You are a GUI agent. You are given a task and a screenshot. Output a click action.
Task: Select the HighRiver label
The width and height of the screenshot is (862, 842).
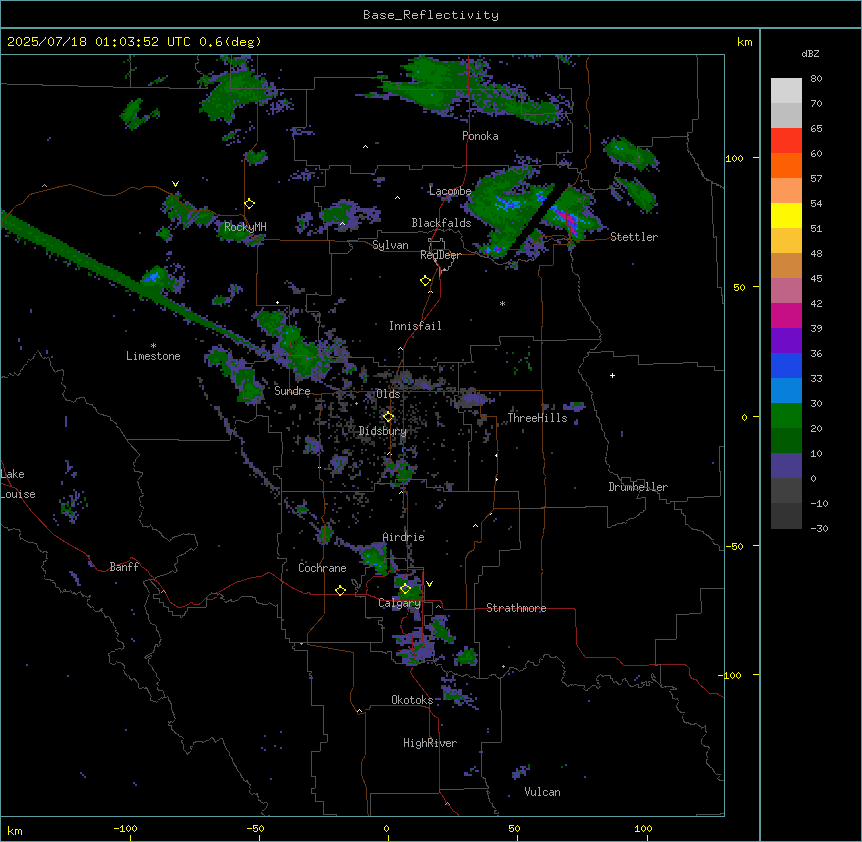pos(430,743)
